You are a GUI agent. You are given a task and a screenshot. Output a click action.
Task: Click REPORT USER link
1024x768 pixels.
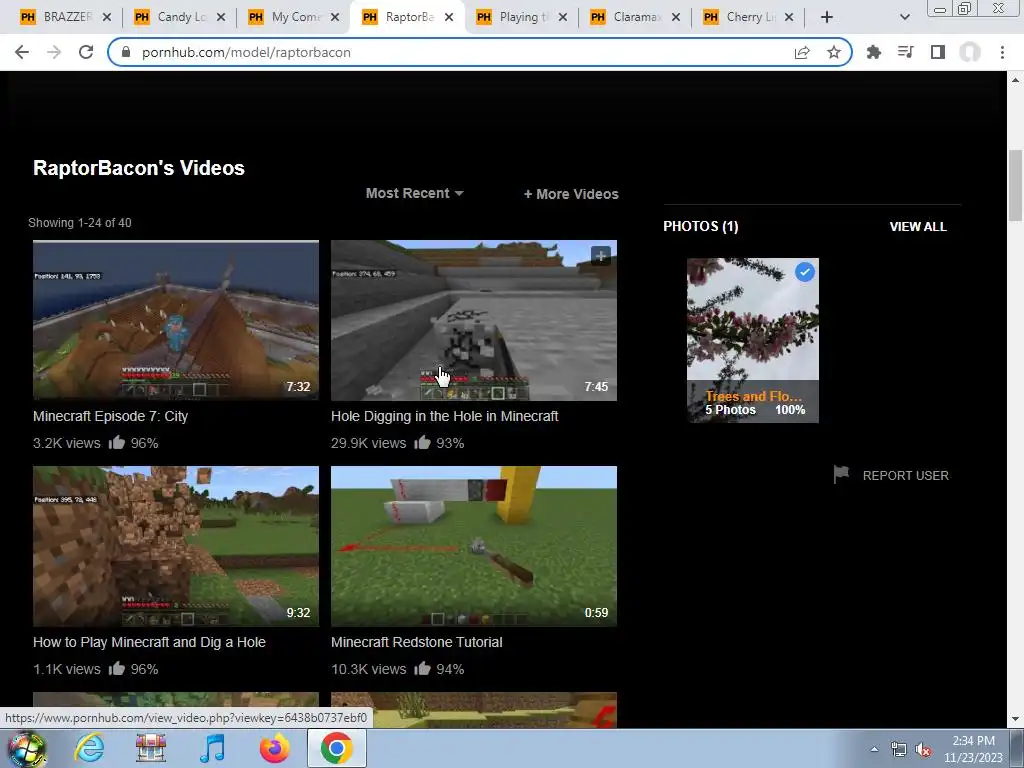(x=905, y=475)
